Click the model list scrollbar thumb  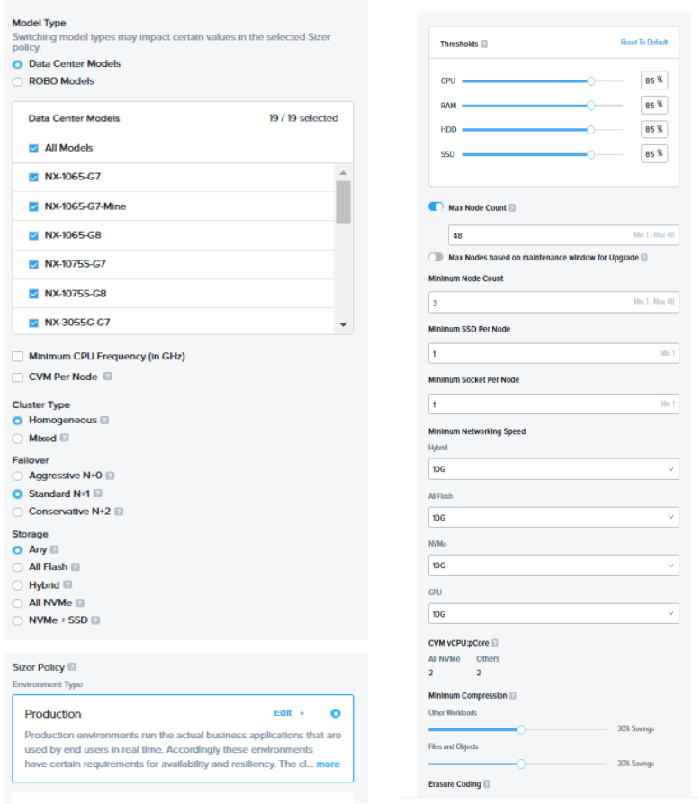point(343,202)
